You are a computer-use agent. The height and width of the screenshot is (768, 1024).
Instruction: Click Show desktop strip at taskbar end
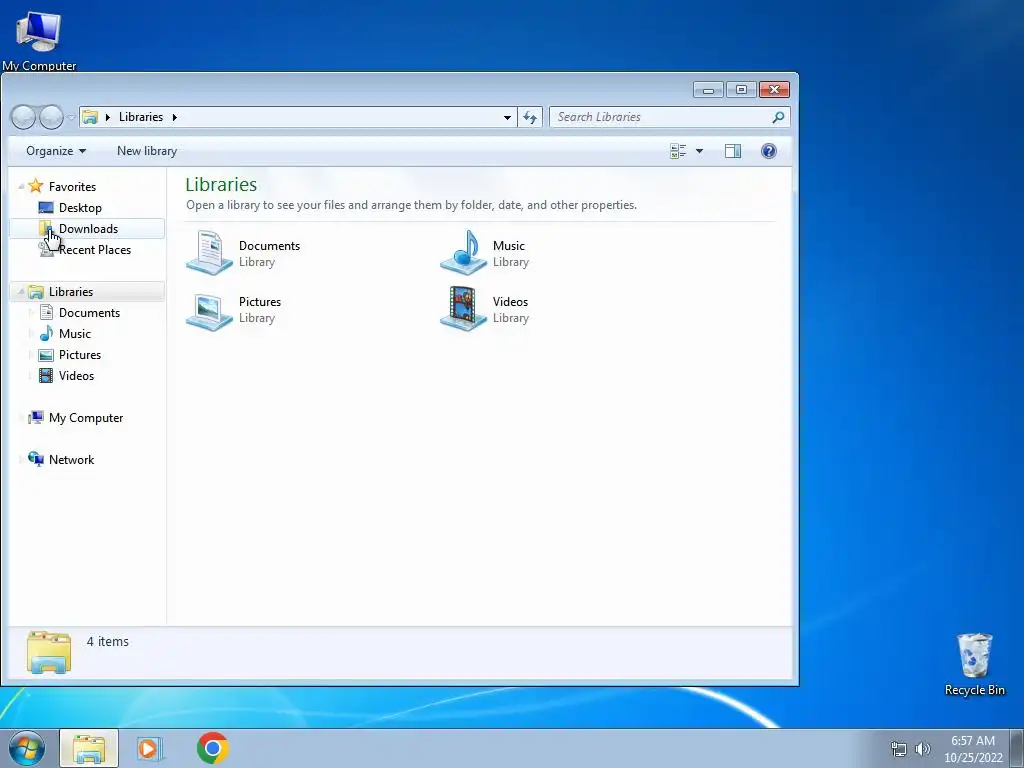point(1017,748)
